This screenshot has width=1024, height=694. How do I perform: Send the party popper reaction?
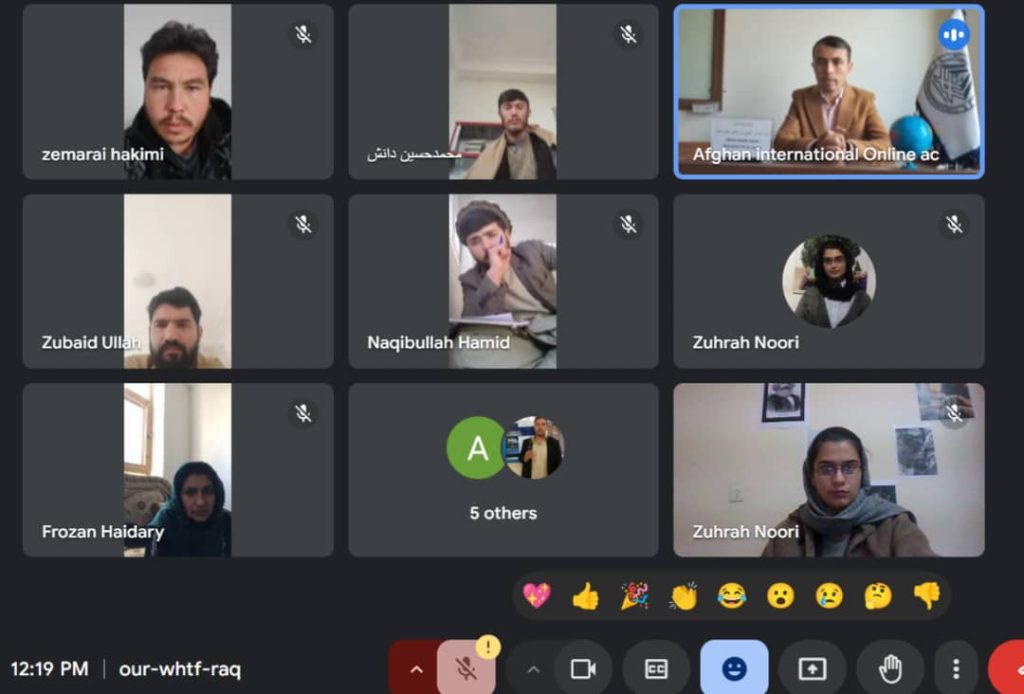click(x=634, y=595)
